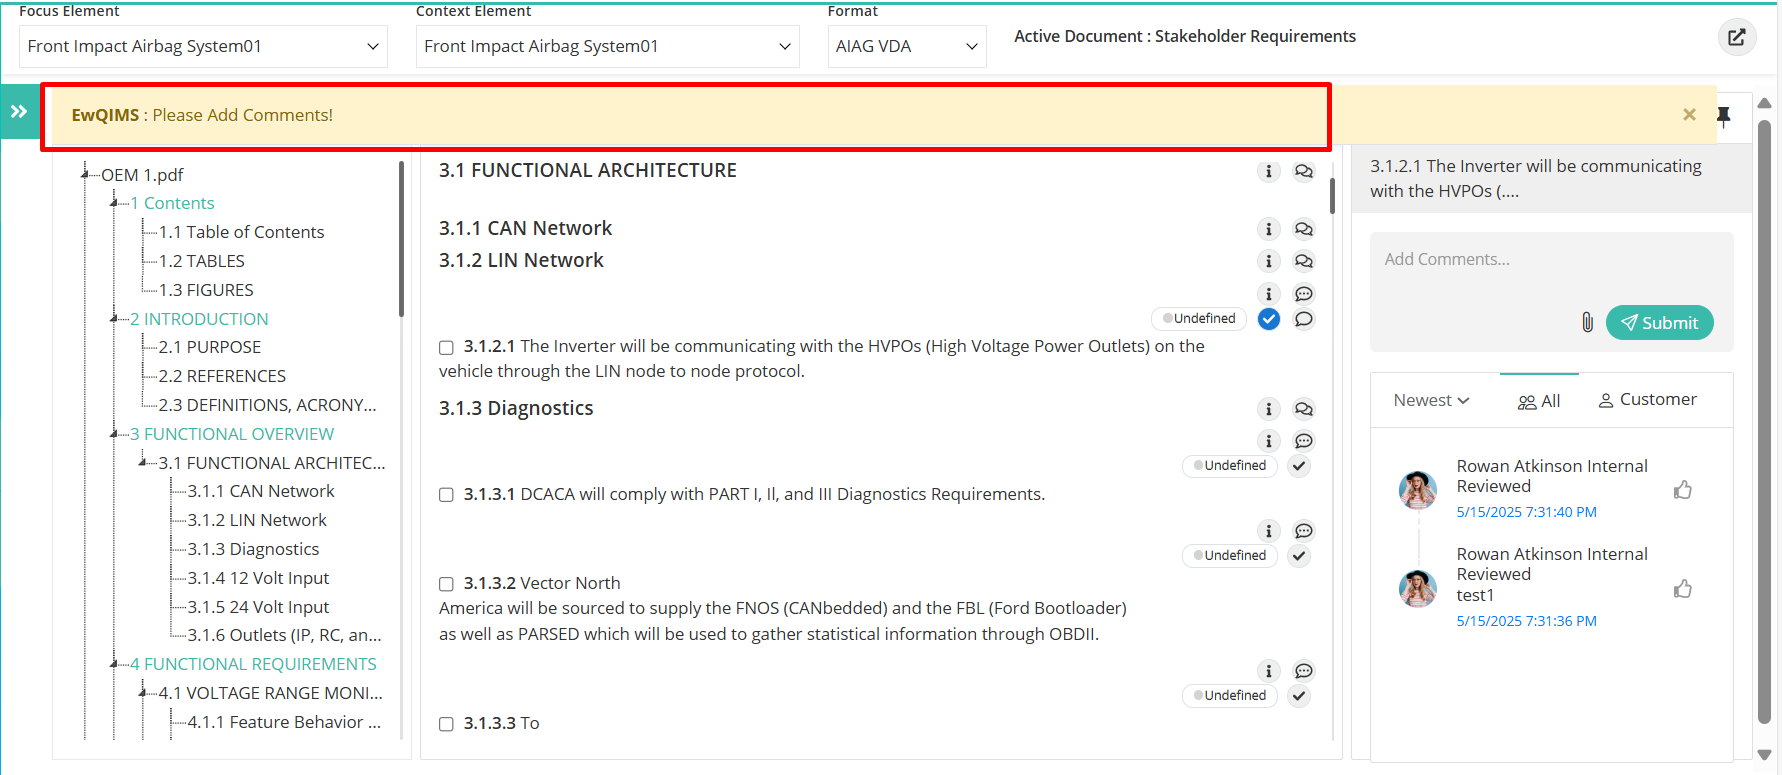This screenshot has height=775, width=1782.
Task: Open comment bubble above requirement 3.1.2.1
Action: coord(1304,294)
